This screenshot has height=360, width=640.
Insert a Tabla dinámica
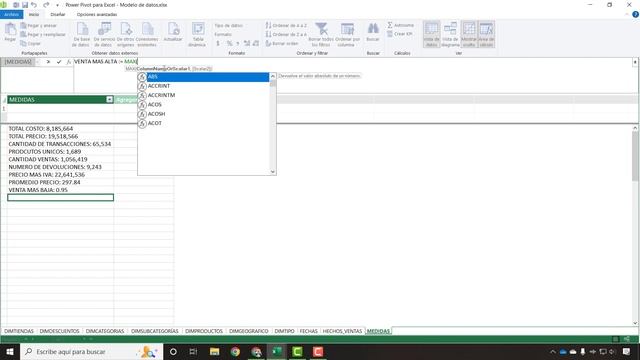tap(198, 34)
